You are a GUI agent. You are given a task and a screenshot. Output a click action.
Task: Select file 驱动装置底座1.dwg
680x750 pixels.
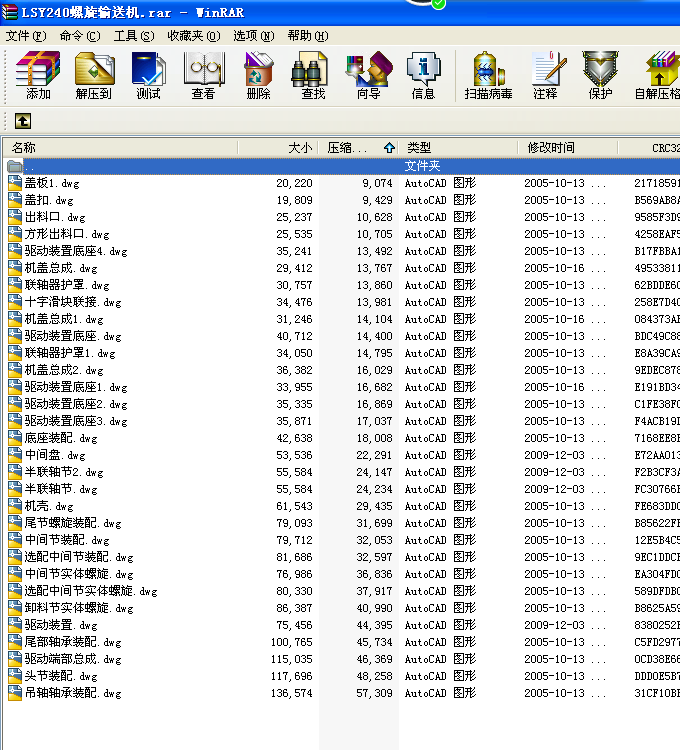point(76,387)
